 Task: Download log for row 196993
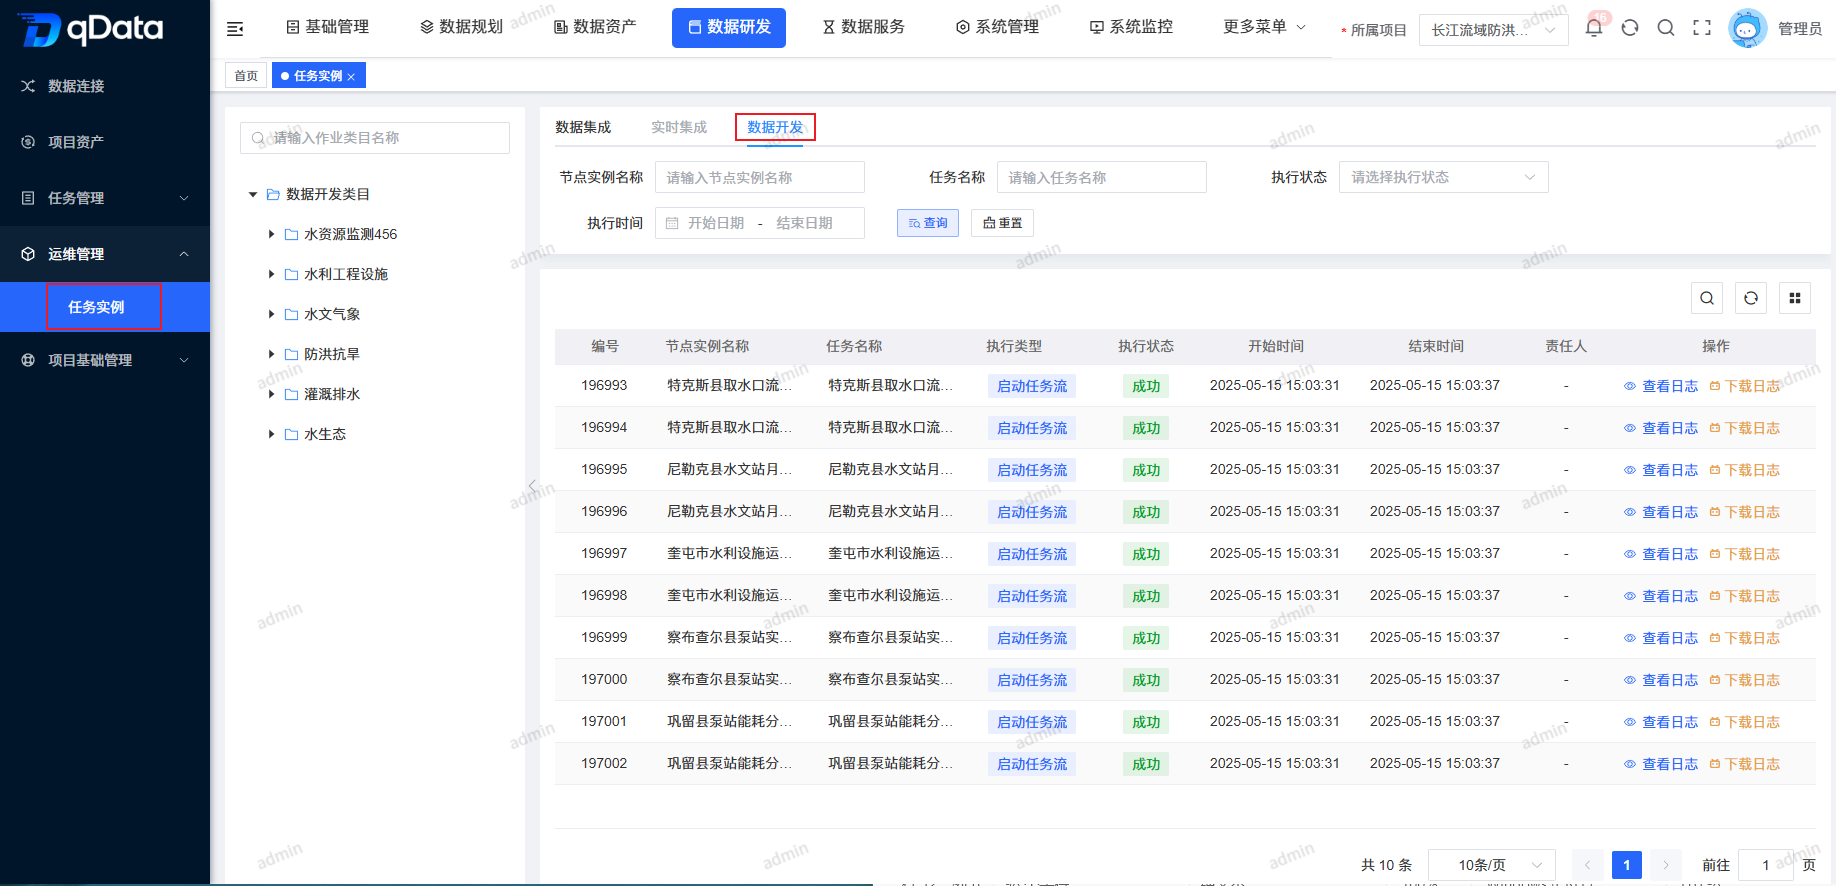[x=1745, y=386]
